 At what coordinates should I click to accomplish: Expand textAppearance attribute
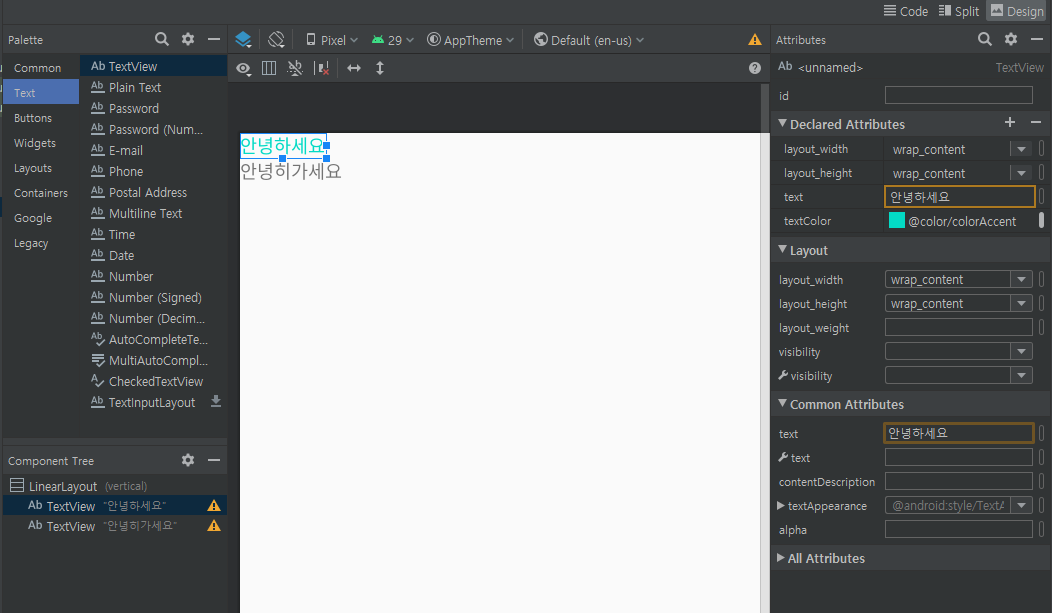(781, 506)
